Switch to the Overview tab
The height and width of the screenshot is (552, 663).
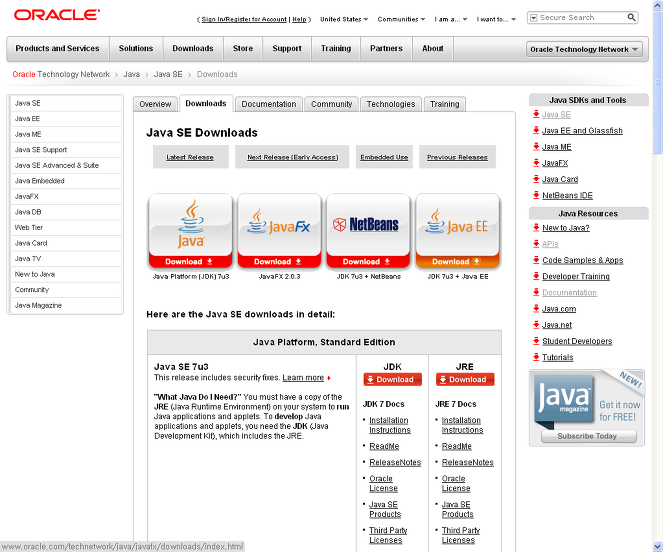coord(155,104)
